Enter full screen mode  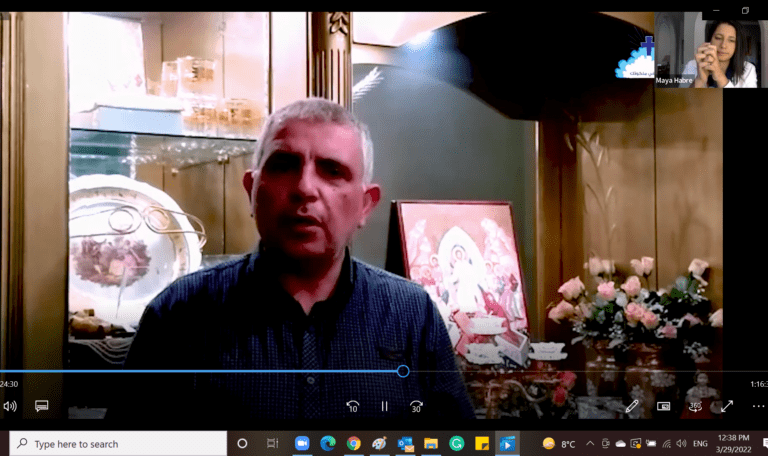pos(727,406)
